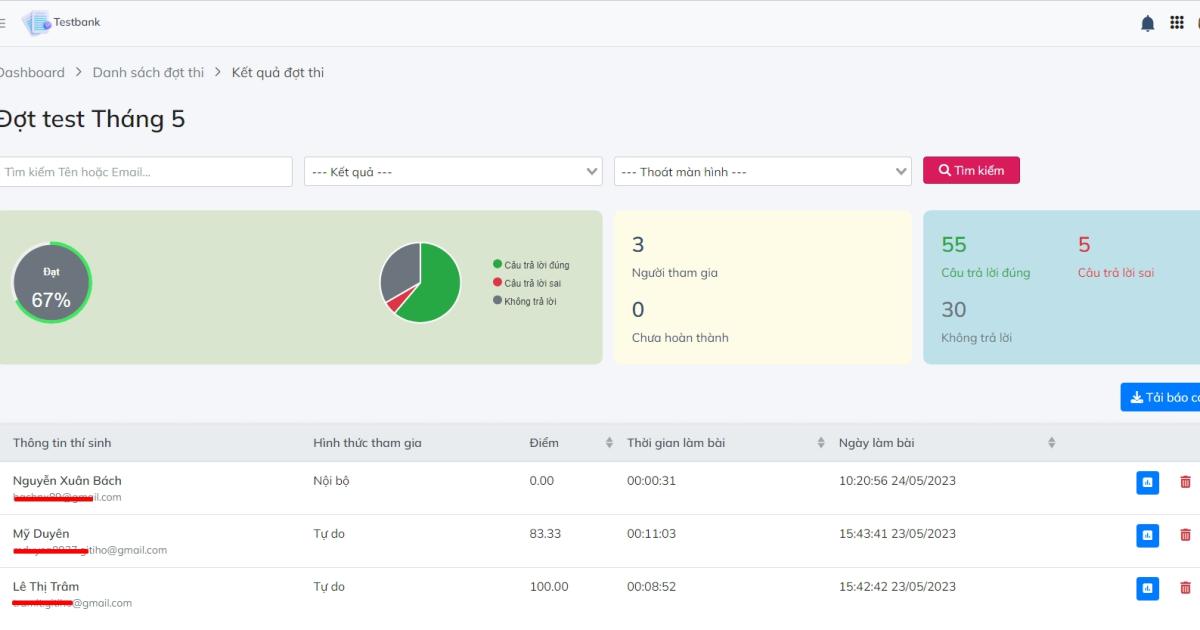Navigate to Dashboard breadcrumb
This screenshot has width=1200, height=630.
(x=32, y=72)
